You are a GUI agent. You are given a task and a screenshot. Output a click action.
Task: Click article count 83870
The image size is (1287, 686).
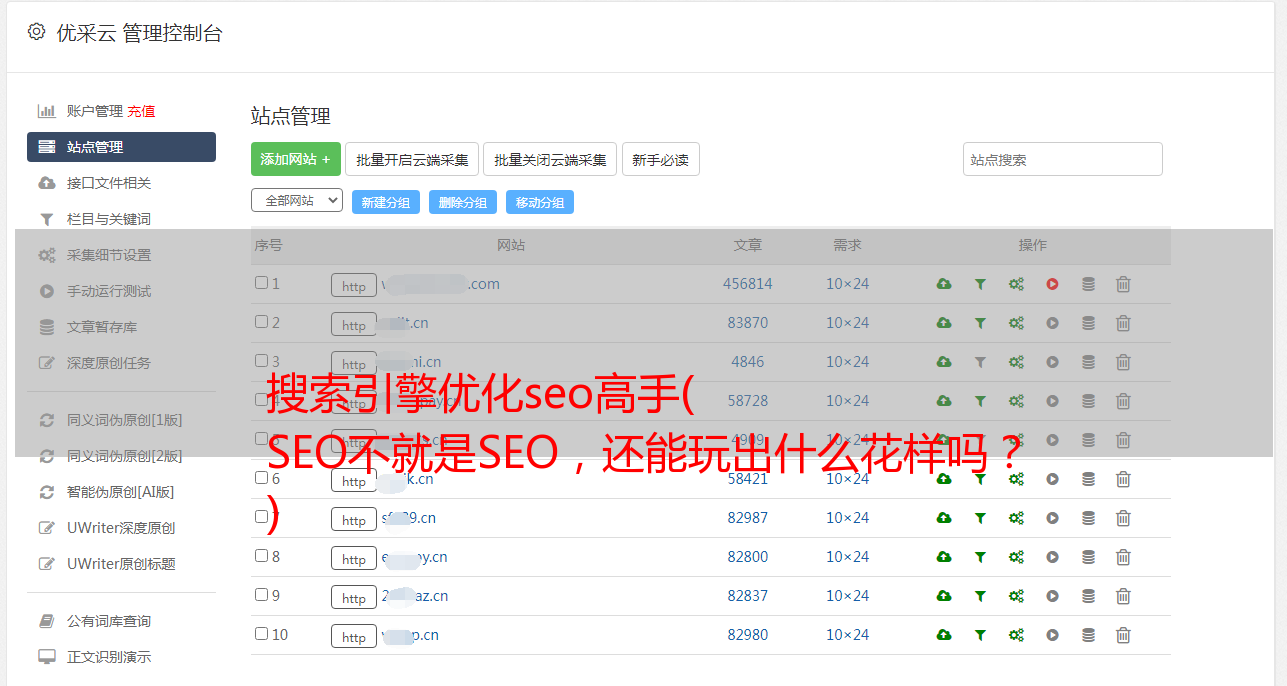point(748,323)
